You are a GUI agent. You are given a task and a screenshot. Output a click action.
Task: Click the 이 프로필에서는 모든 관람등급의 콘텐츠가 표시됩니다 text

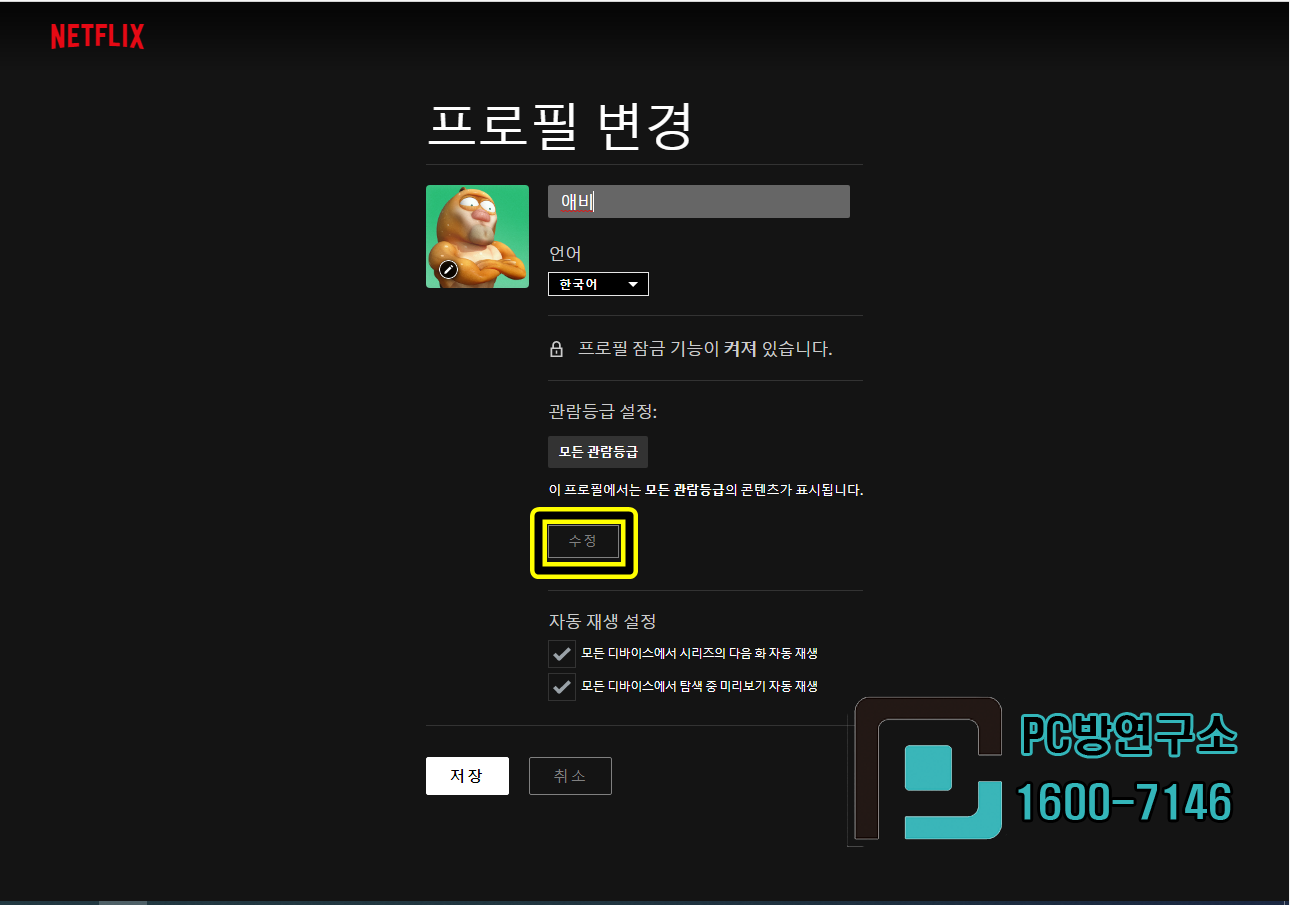706,490
